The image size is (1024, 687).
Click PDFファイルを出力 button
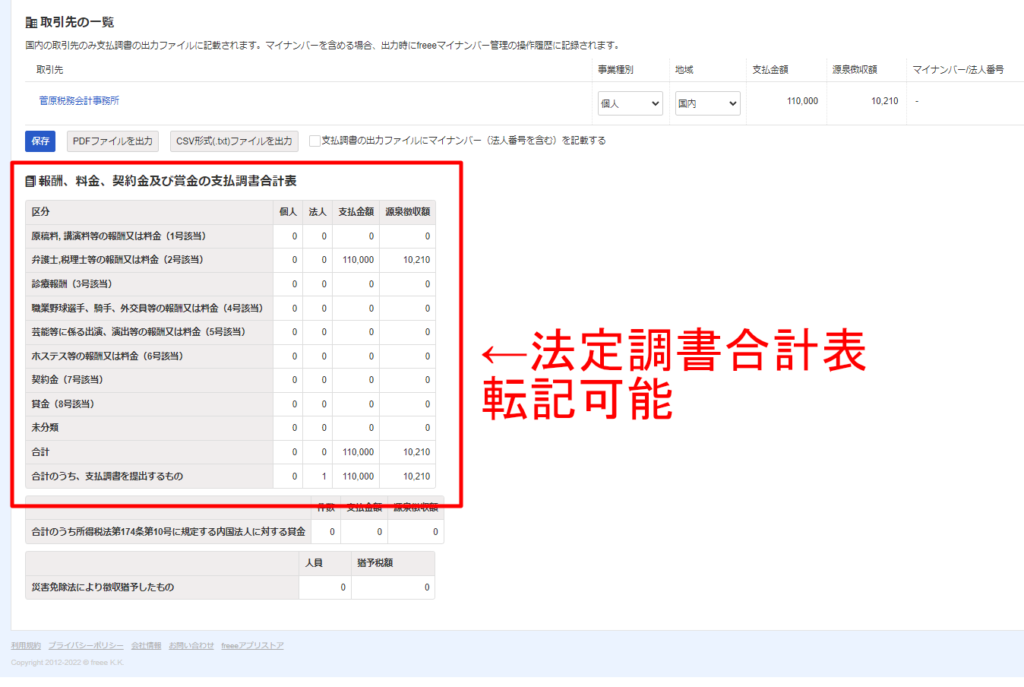(x=112, y=141)
